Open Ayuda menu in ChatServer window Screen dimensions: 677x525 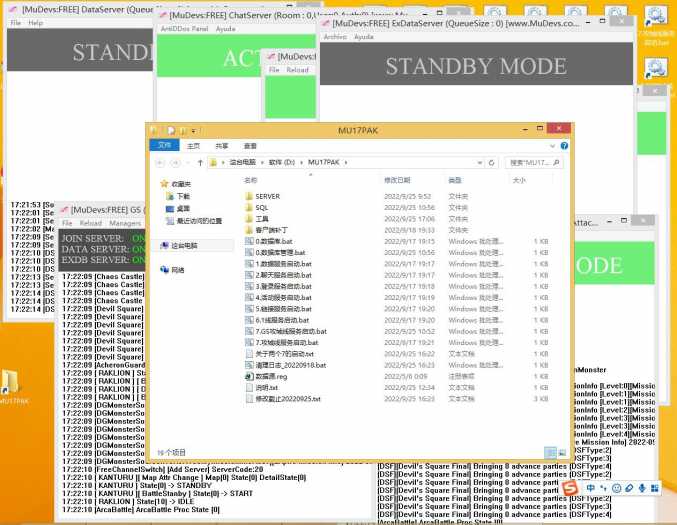(225, 29)
